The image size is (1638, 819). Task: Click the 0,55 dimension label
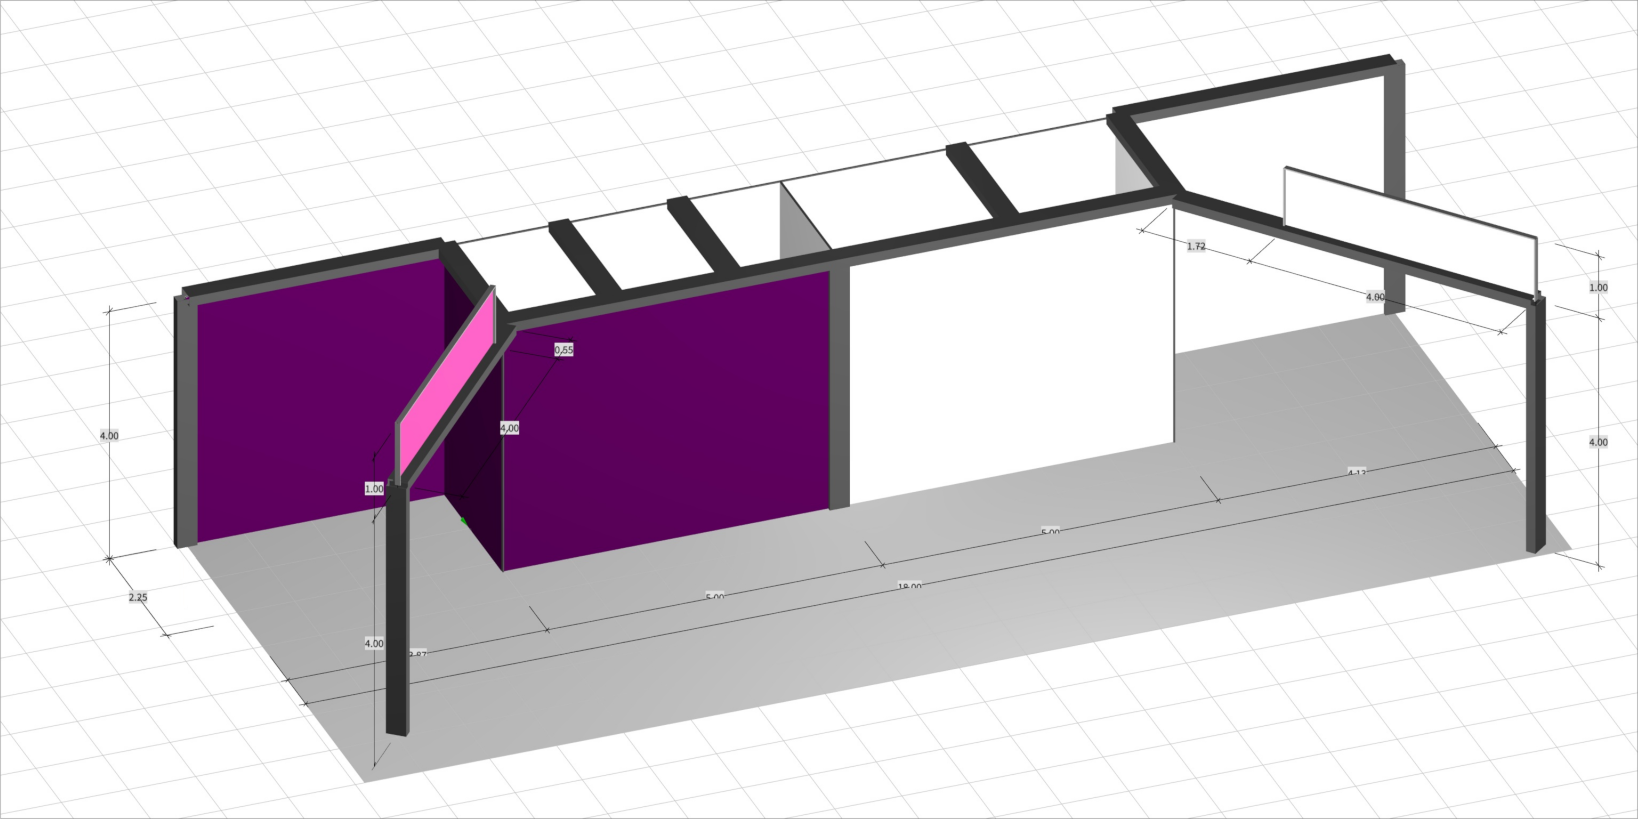click(x=564, y=350)
